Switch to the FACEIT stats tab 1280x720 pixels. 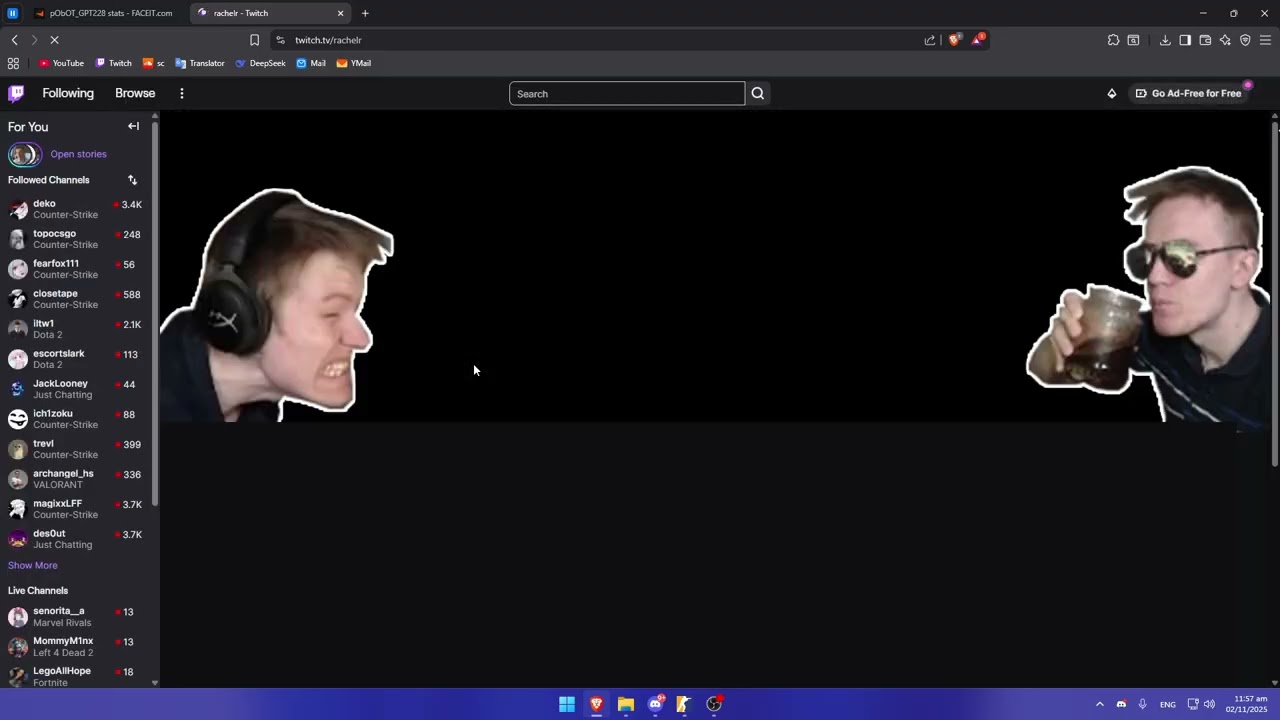click(104, 13)
